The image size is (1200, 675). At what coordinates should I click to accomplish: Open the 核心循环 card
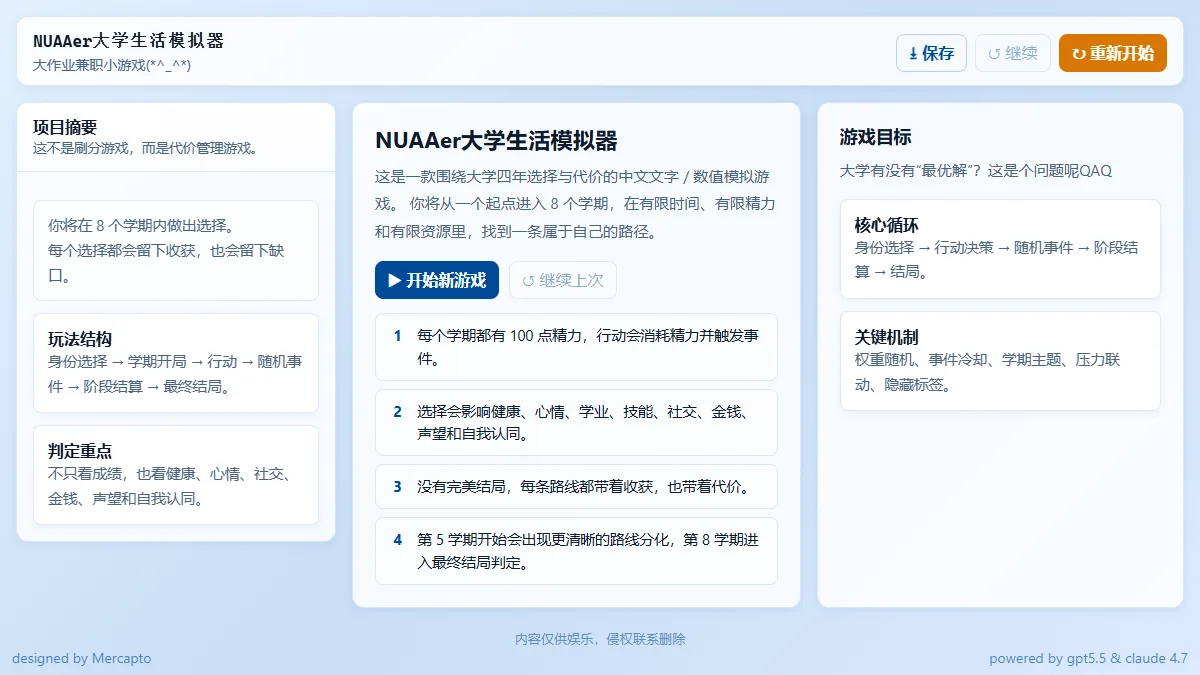point(1000,249)
